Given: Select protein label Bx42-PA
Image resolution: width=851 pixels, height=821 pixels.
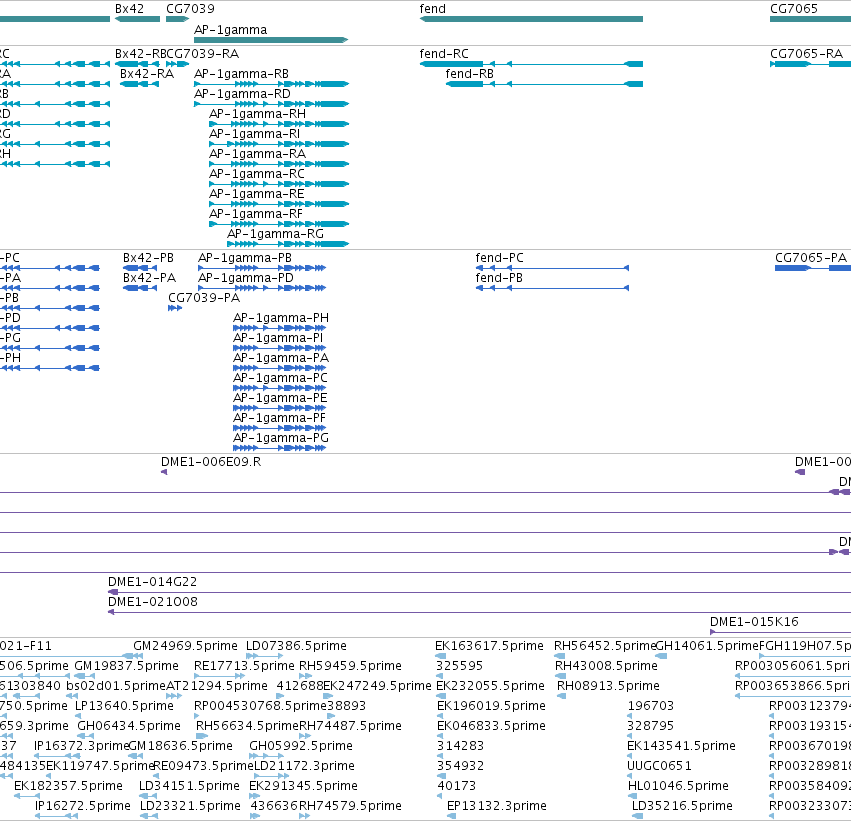Looking at the screenshot, I should pos(150,278).
